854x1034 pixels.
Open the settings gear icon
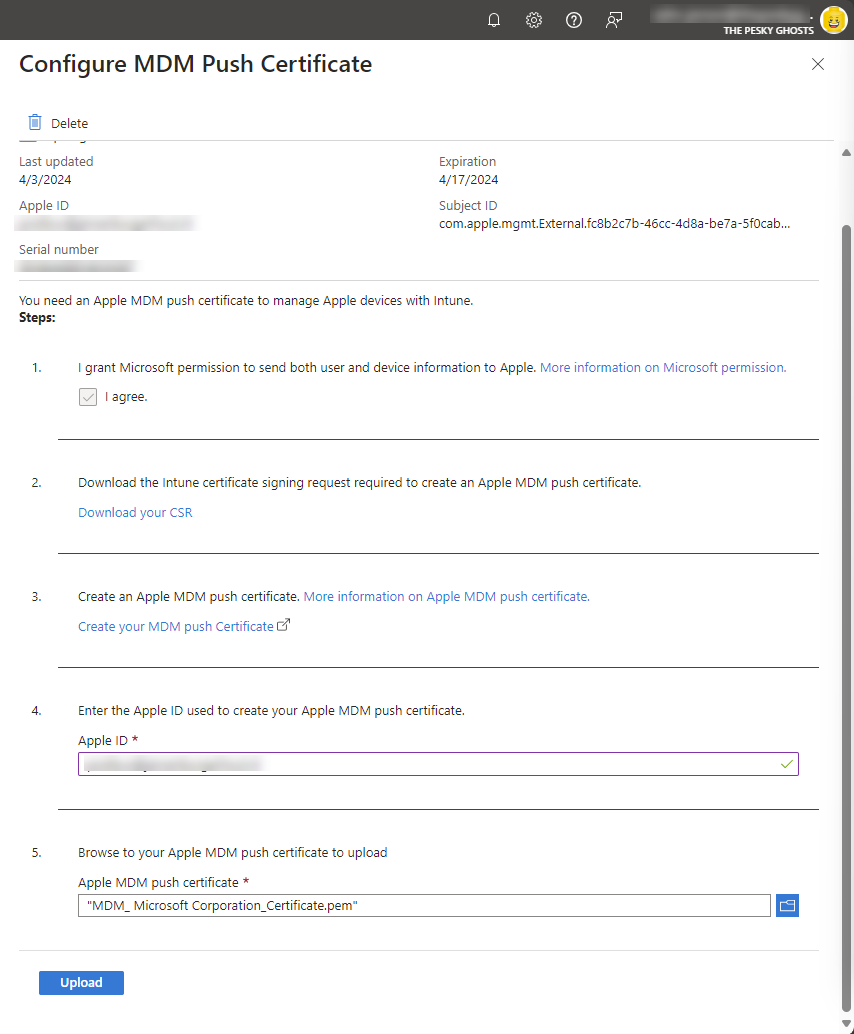[534, 20]
